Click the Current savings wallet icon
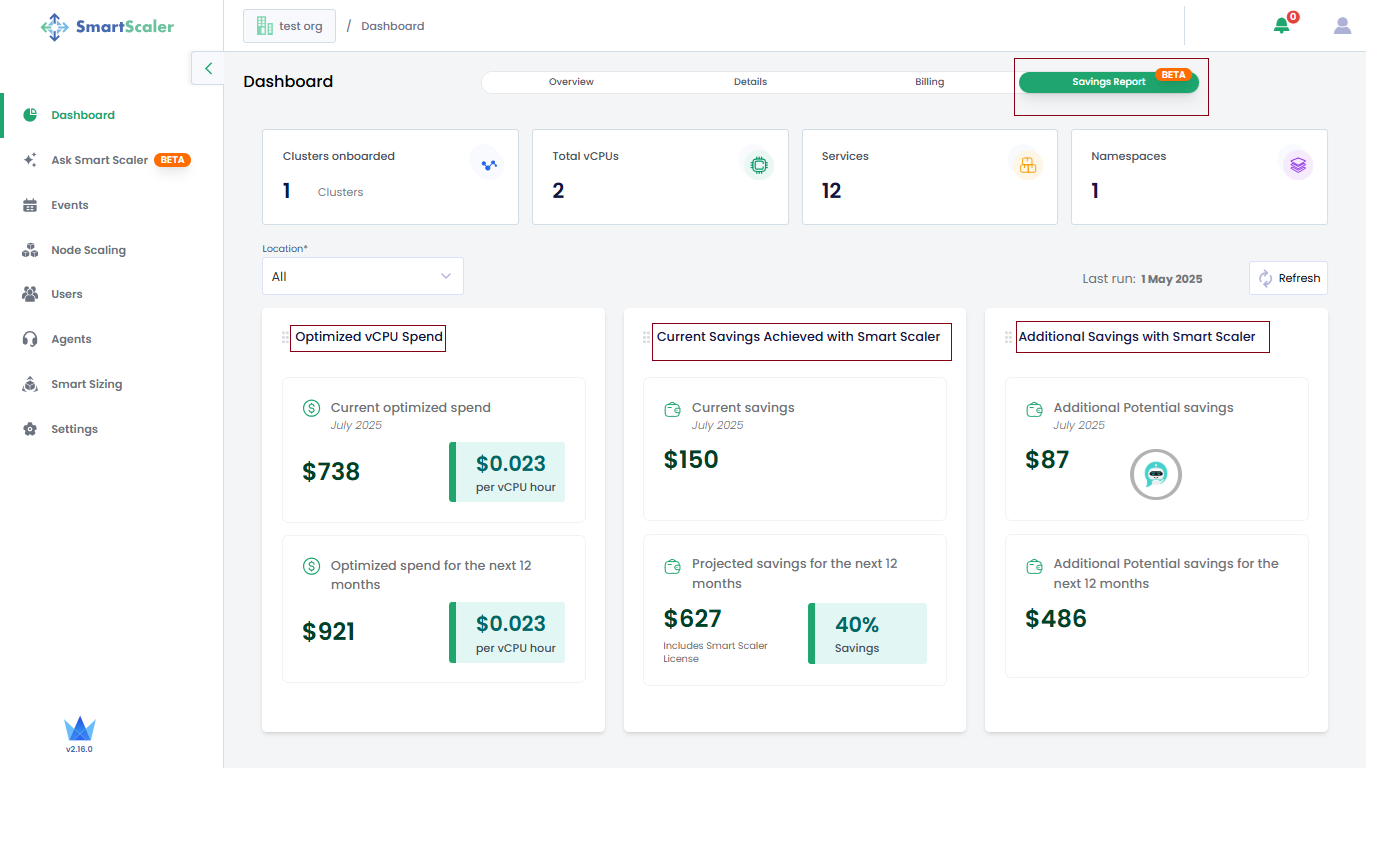This screenshot has height=854, width=1381. point(673,409)
